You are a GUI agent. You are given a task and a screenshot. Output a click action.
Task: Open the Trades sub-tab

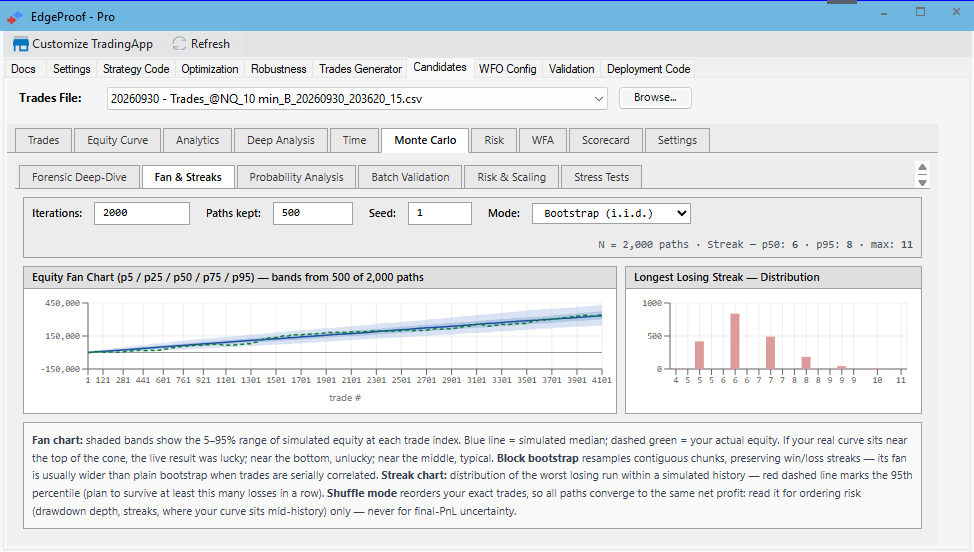pyautogui.click(x=43, y=140)
